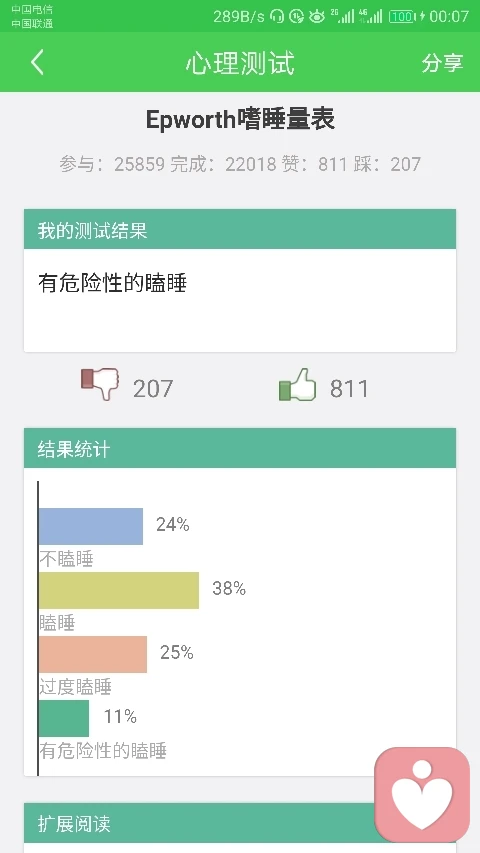
Task: Click the green 11% bar
Action: coord(64,718)
